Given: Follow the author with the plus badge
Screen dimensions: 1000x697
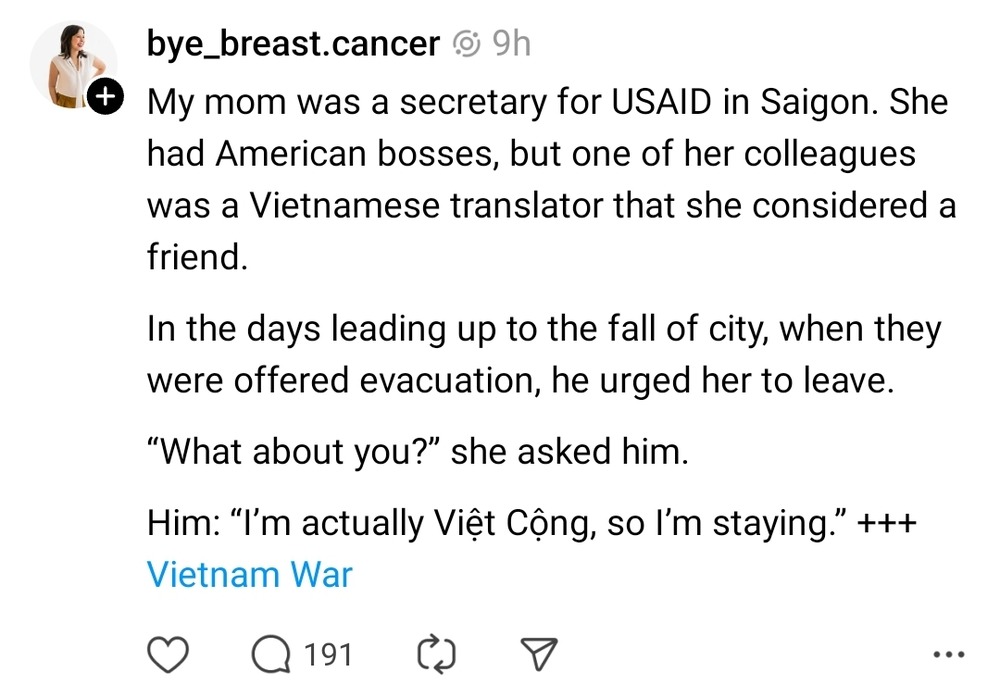Looking at the screenshot, I should (105, 97).
